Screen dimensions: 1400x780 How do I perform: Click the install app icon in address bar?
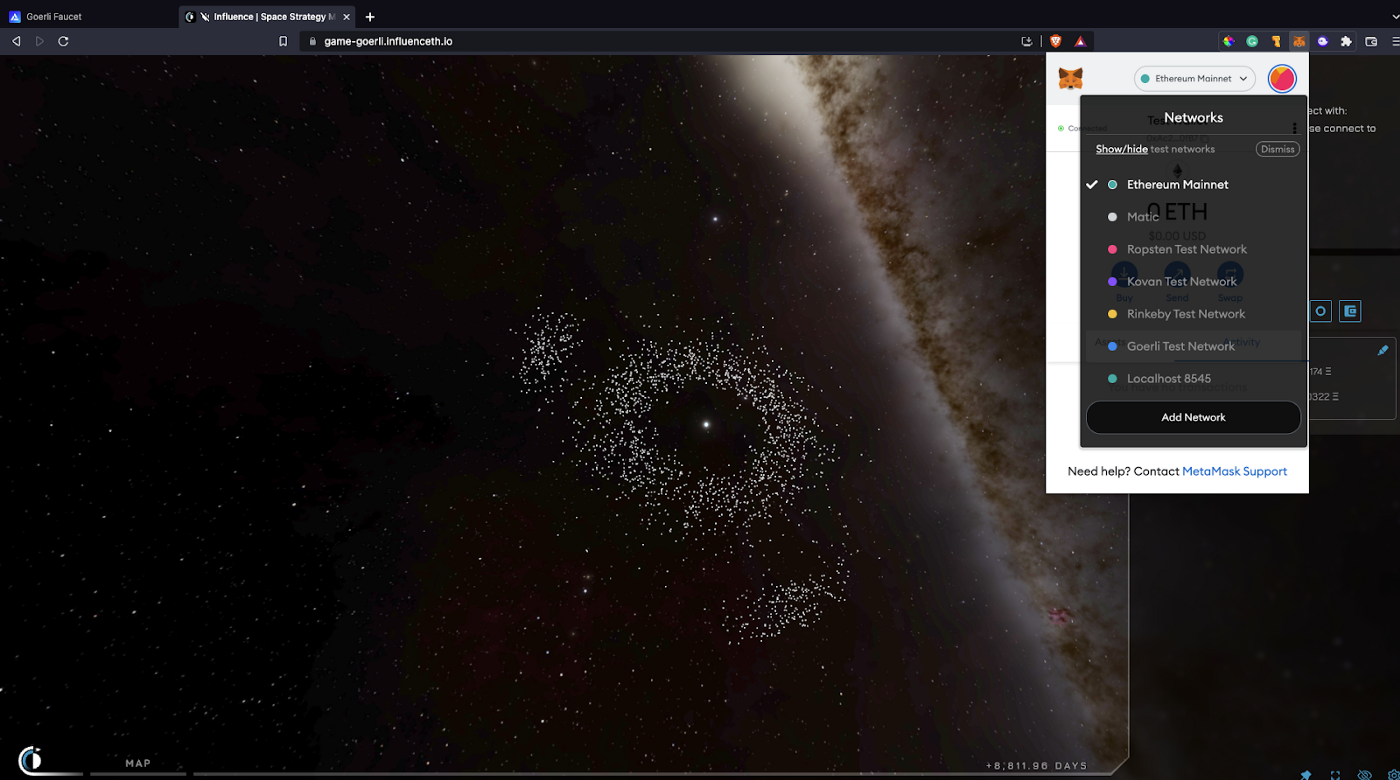tap(1027, 41)
